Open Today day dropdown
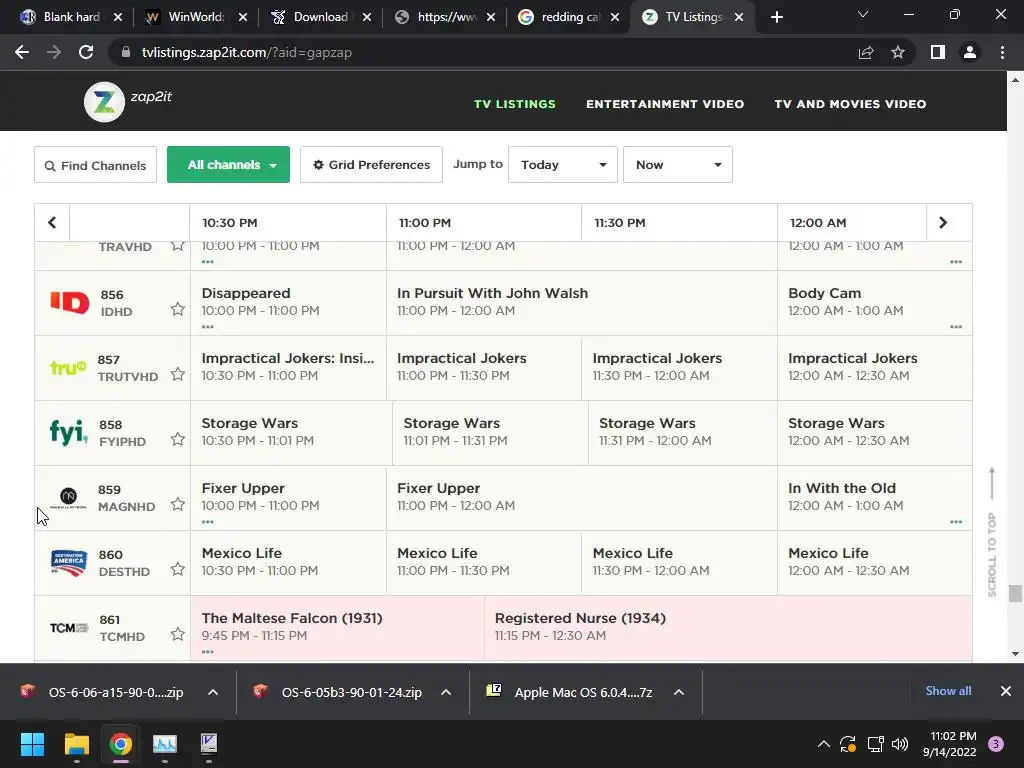Image resolution: width=1024 pixels, height=768 pixels. (x=562, y=165)
